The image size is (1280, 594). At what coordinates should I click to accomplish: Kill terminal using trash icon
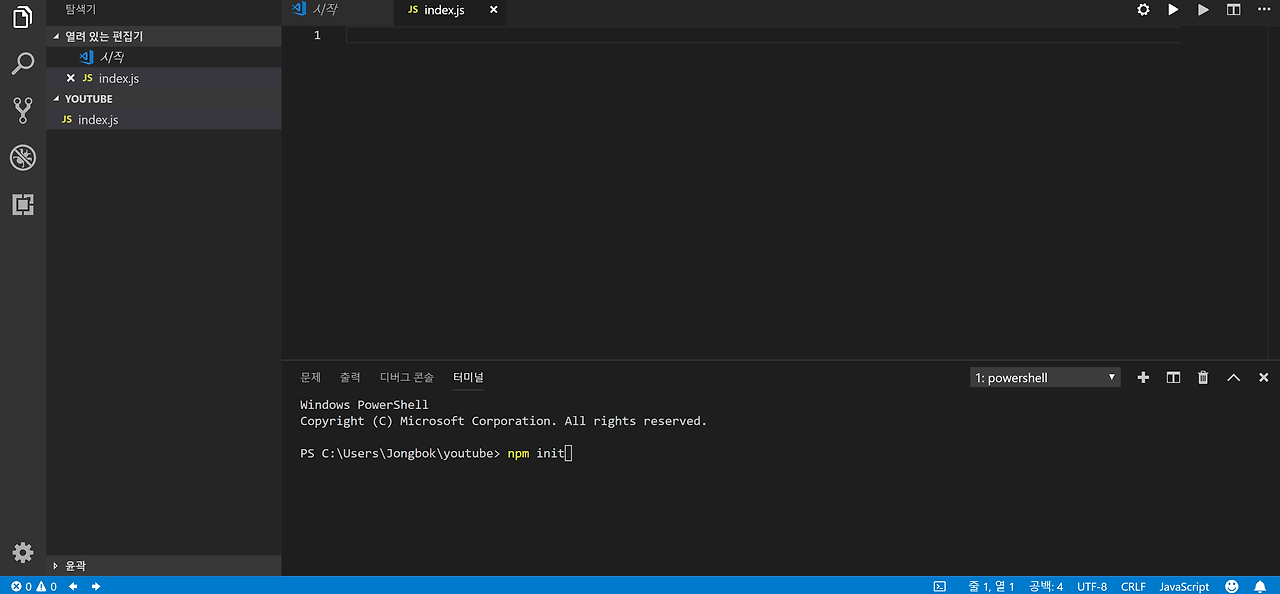1203,377
